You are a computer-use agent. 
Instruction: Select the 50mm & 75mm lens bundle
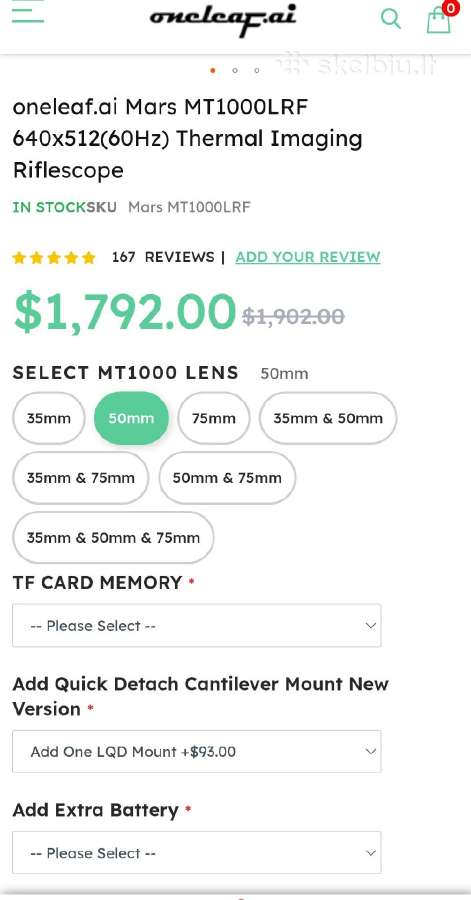[x=227, y=478]
